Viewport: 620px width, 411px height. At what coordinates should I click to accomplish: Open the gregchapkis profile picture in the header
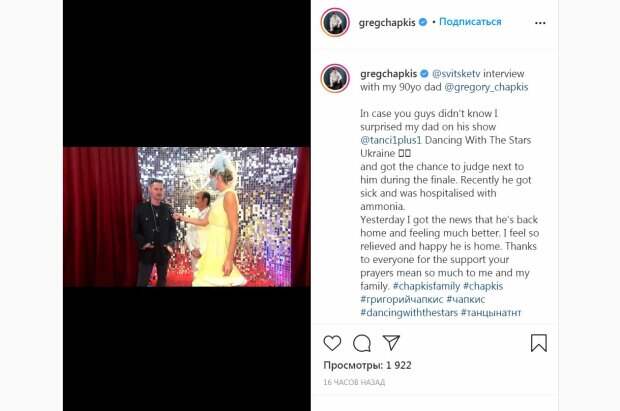[335, 22]
